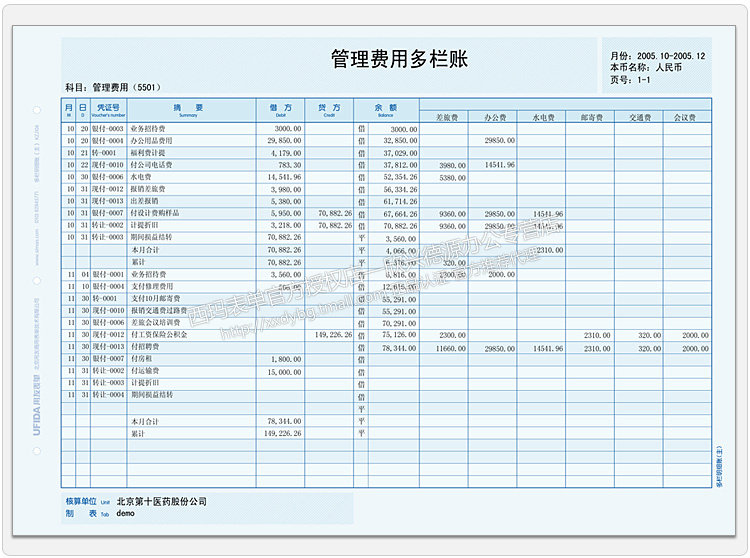The width and height of the screenshot is (750, 558).
Task: Click the 借方 column header
Action: click(281, 109)
